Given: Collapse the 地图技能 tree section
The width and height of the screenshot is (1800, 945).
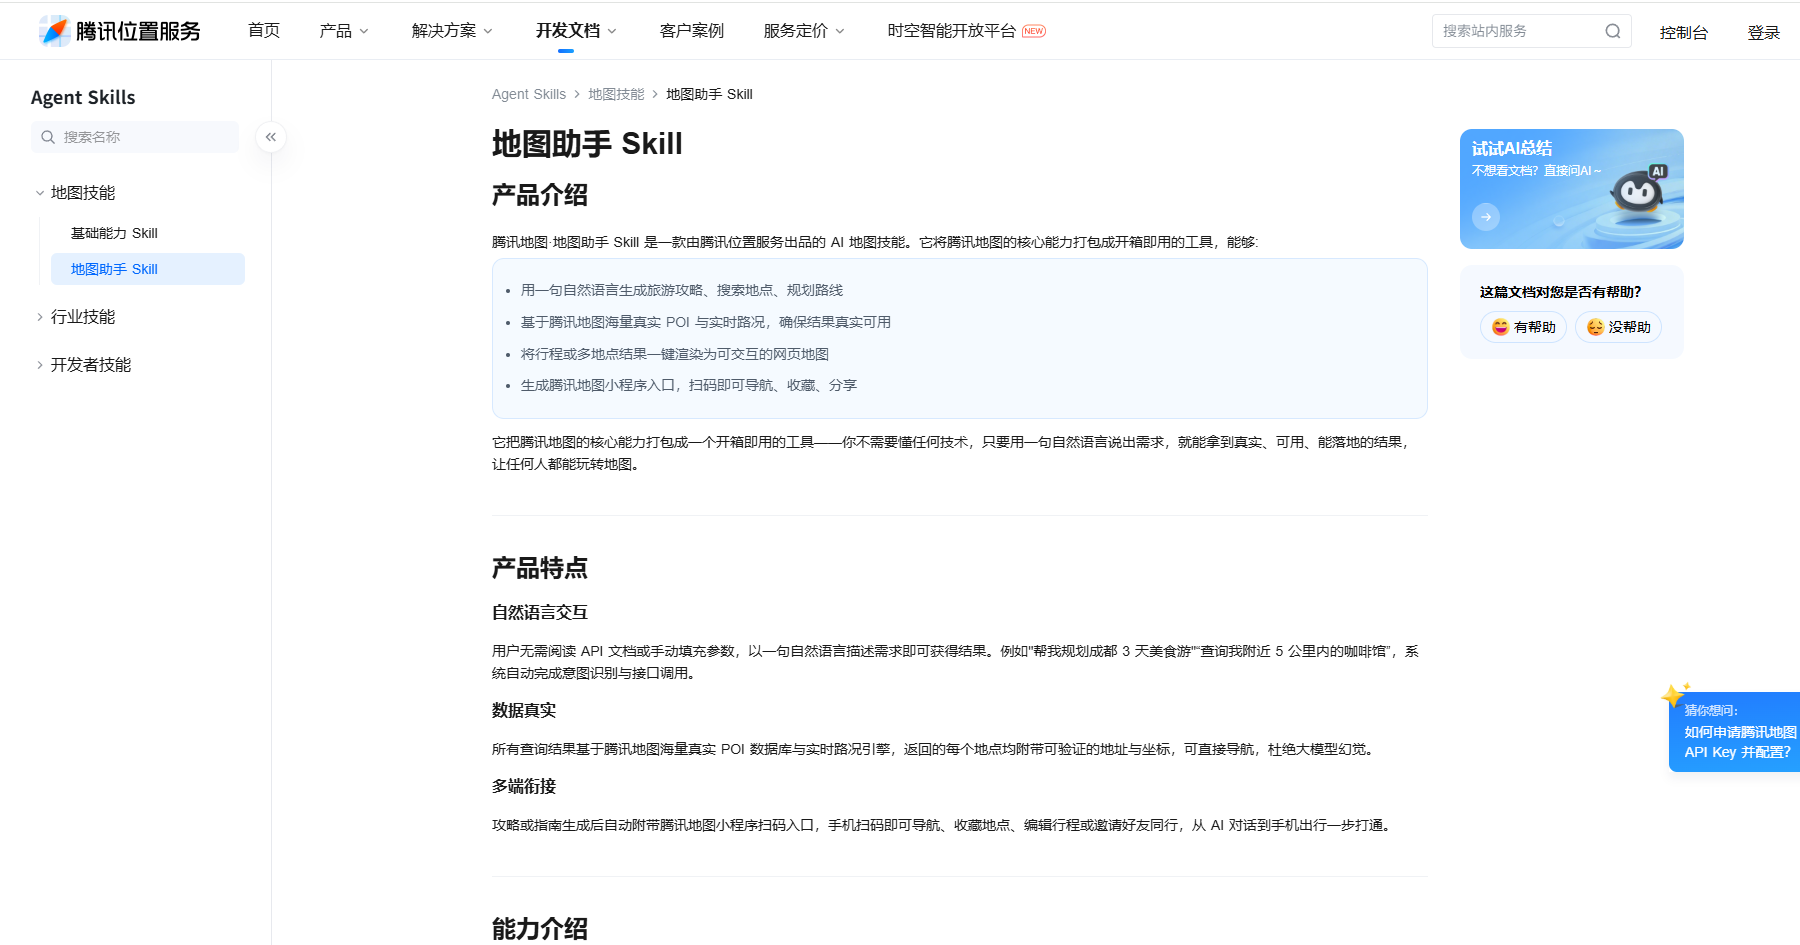Looking at the screenshot, I should pos(40,193).
